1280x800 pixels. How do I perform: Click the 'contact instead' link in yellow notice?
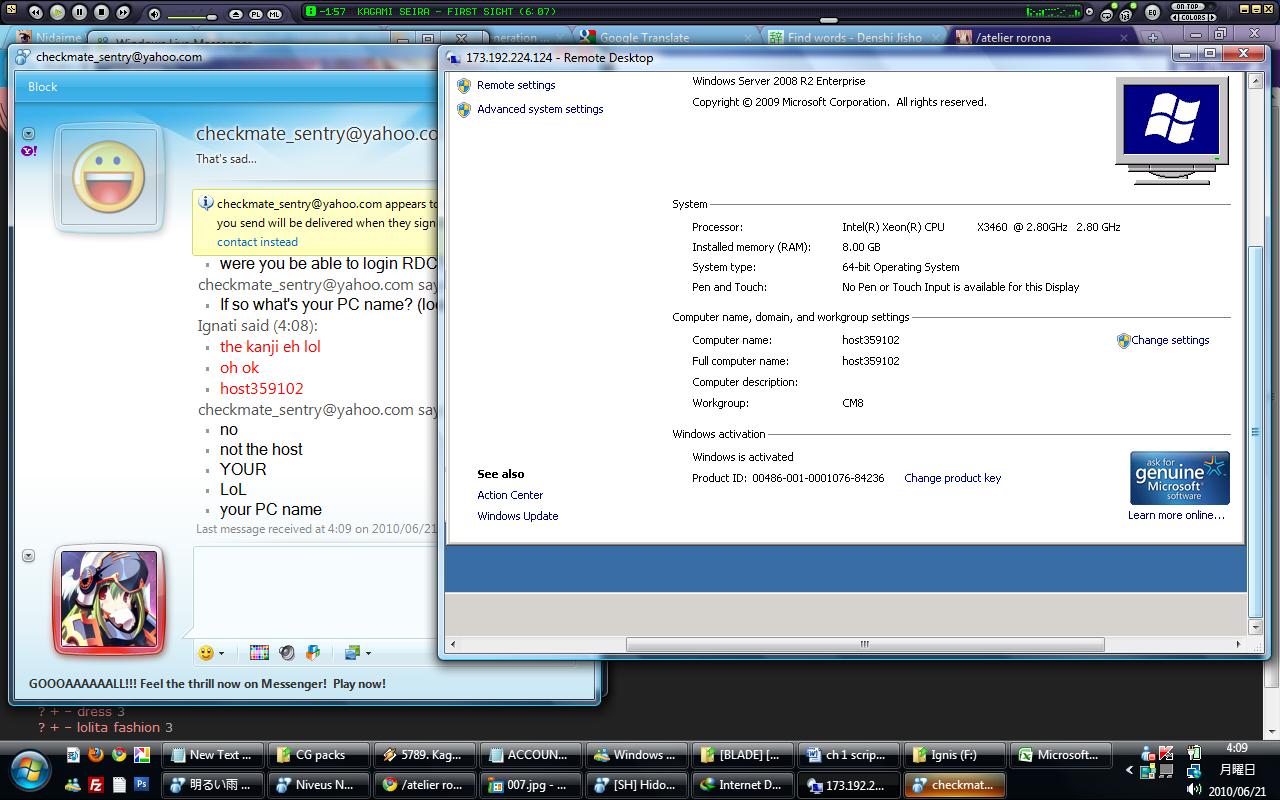pyautogui.click(x=257, y=242)
